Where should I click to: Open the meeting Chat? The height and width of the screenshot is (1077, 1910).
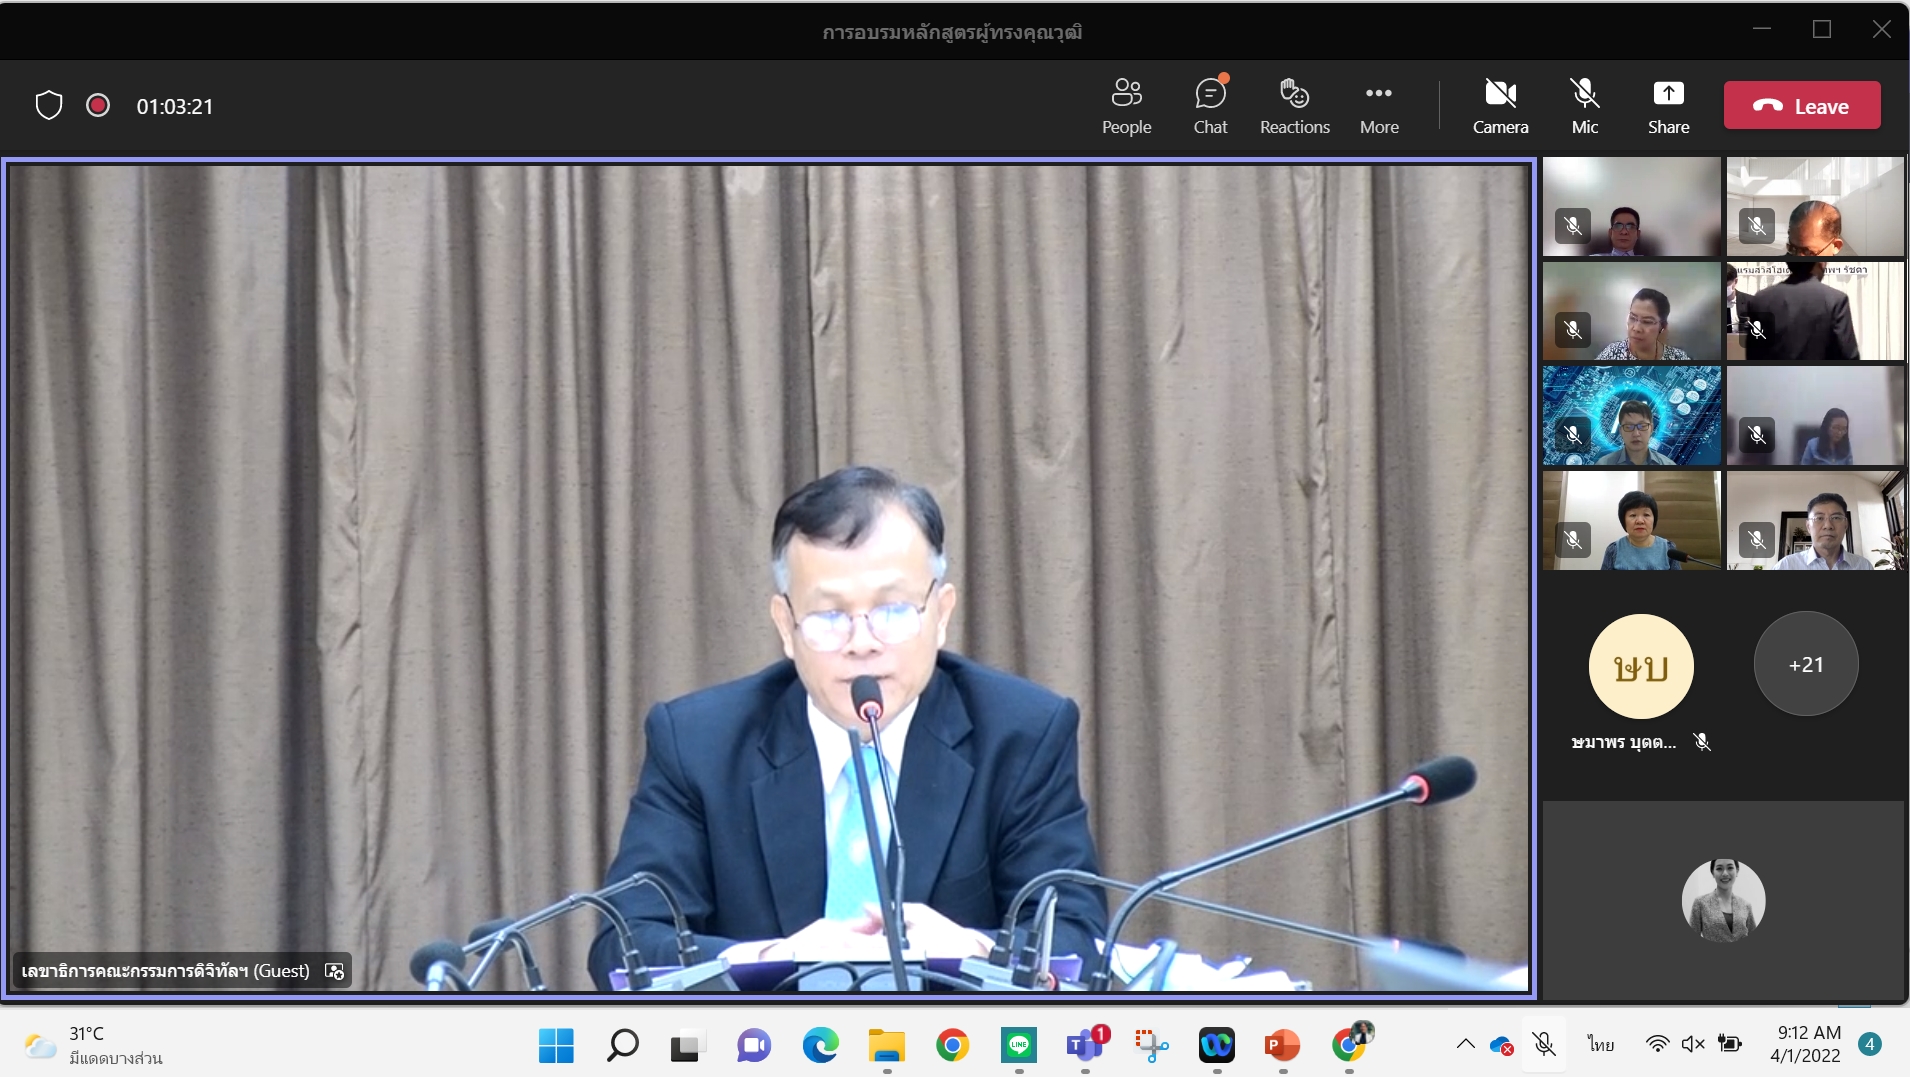[1210, 105]
